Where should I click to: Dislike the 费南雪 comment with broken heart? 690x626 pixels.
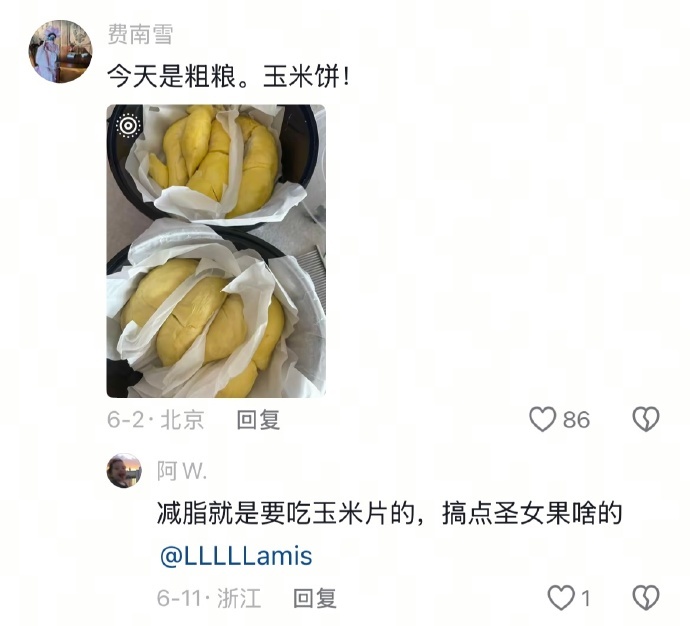pos(646,419)
